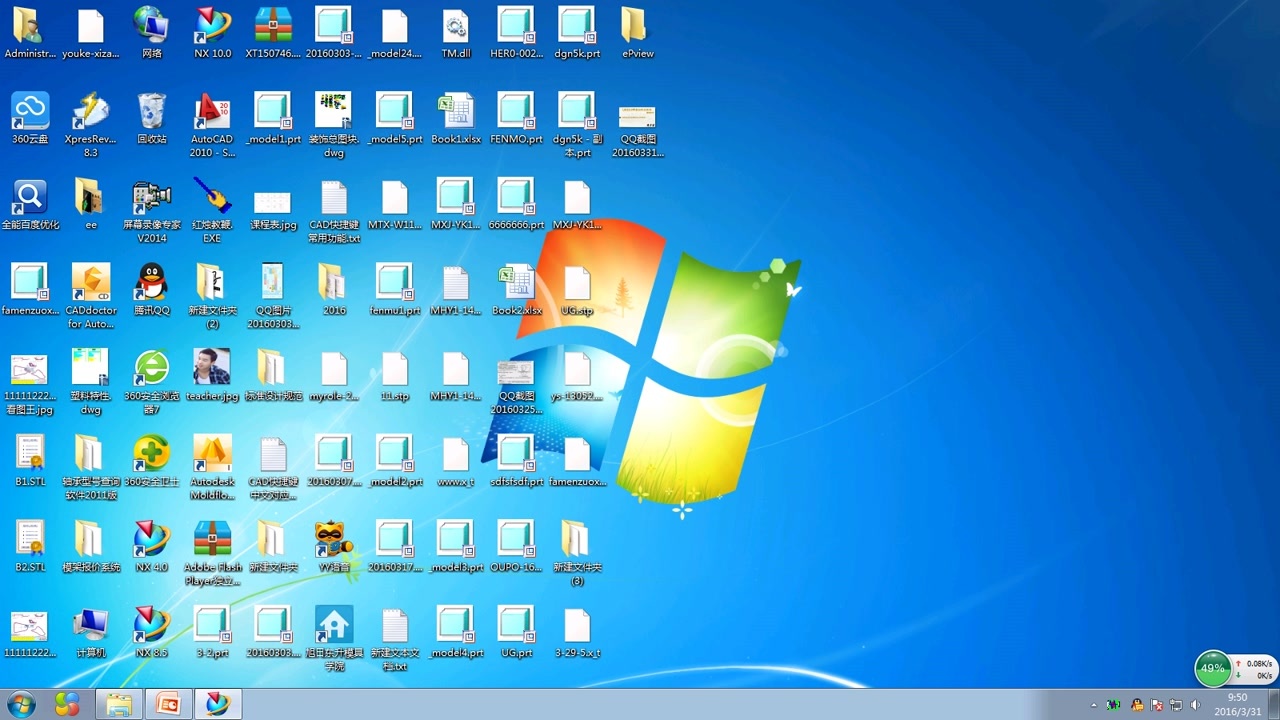Launch AutoCAD 2010 from the desktop
Viewport: 1280px width, 720px height.
click(x=212, y=125)
